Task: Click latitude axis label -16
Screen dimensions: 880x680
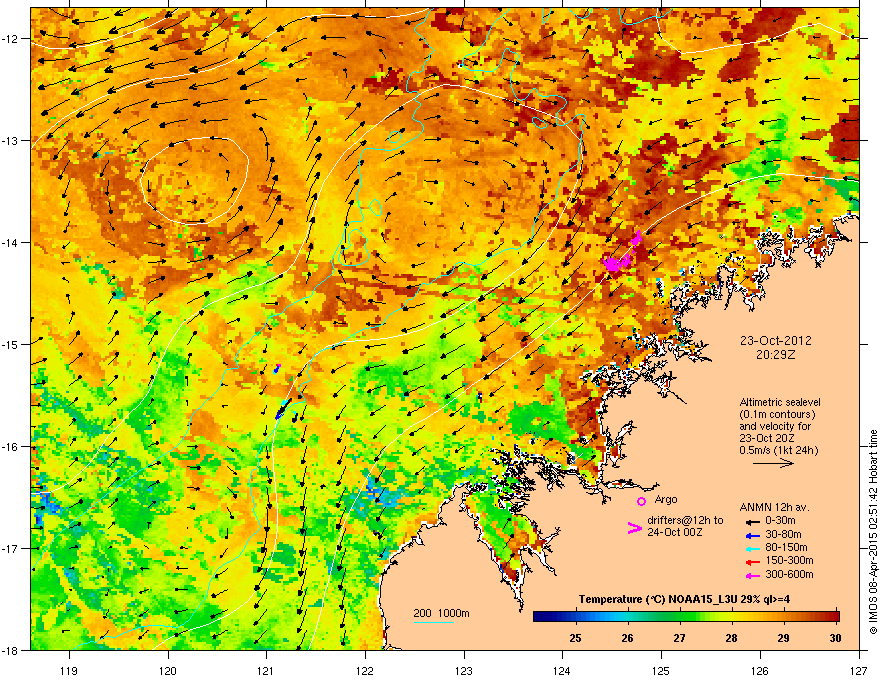Action: click(x=11, y=447)
